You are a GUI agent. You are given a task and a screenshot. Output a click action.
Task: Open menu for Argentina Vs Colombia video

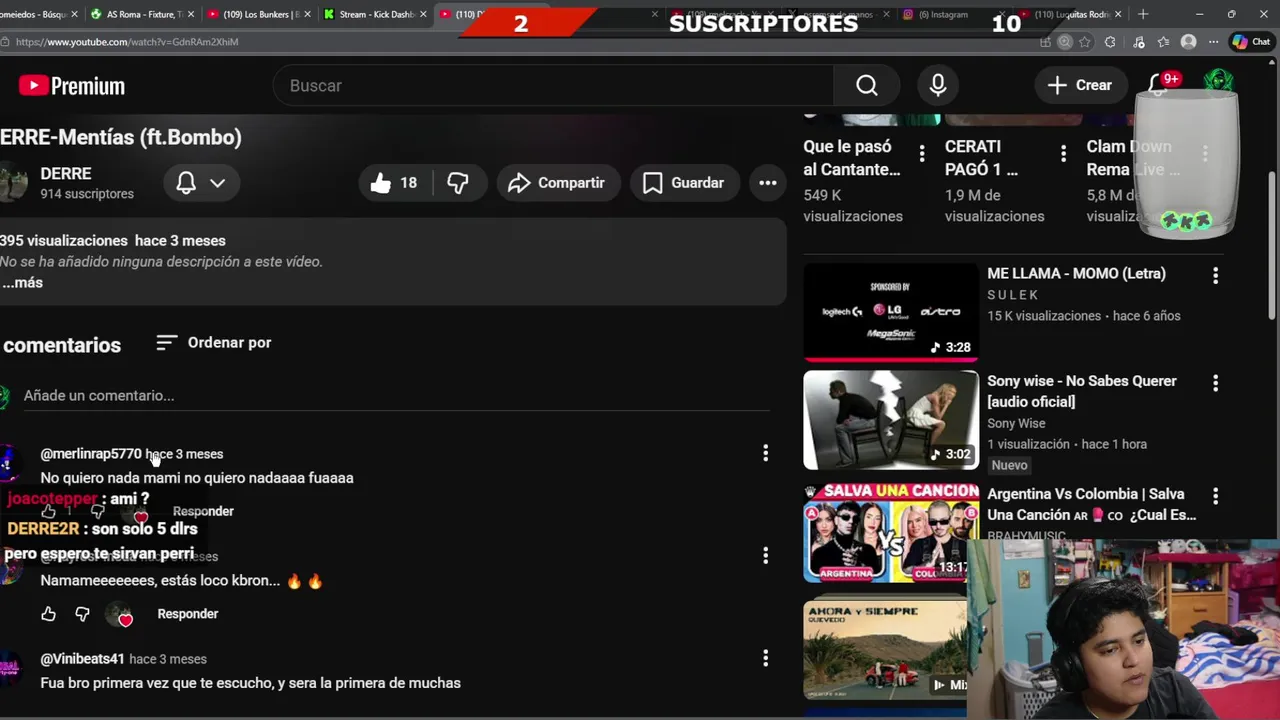tap(1216, 496)
